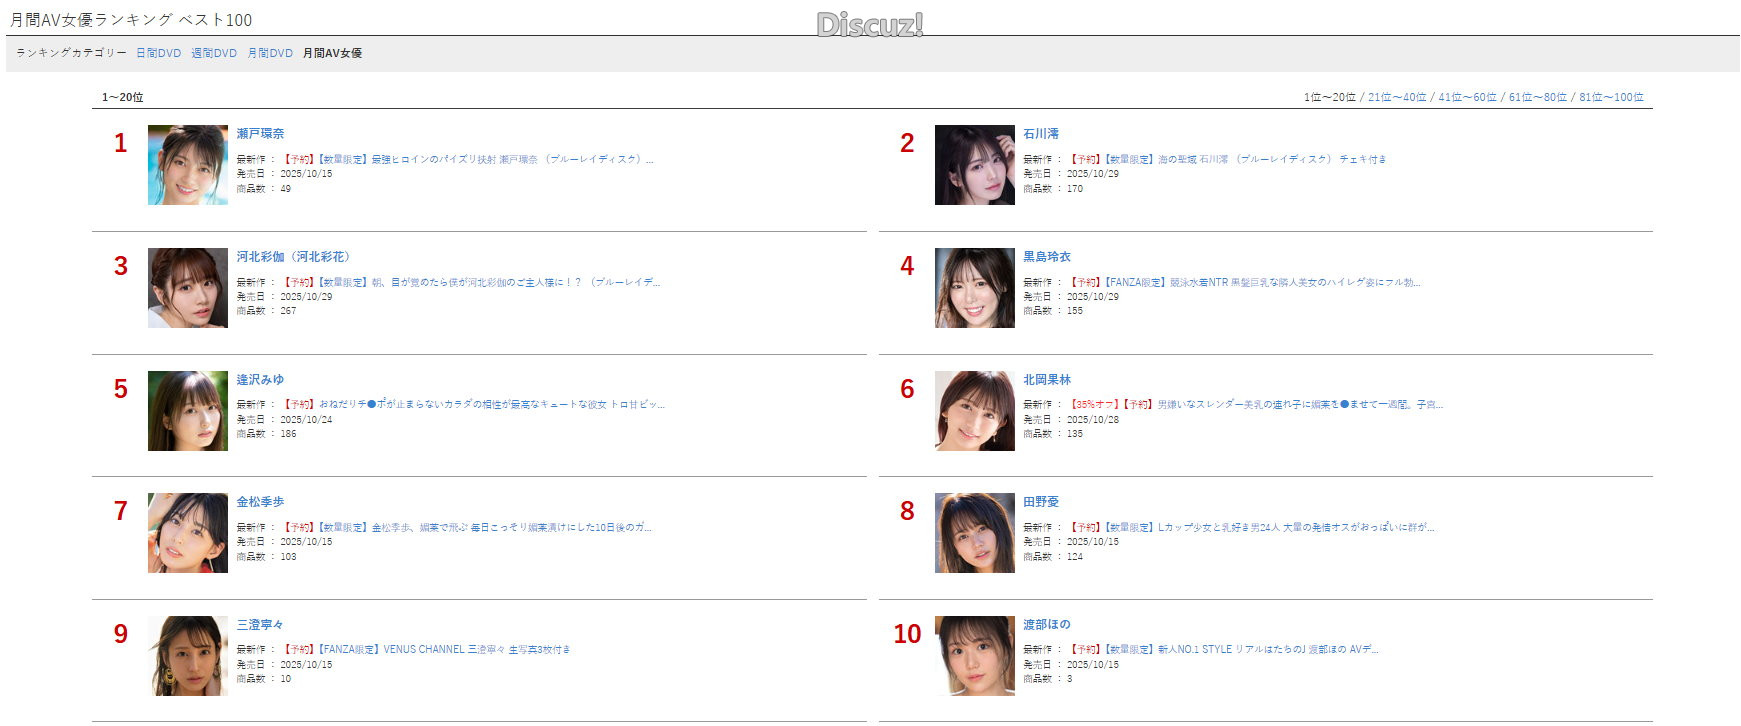Screen dimensions: 1741x726
Task: Click the 北岡果林 name link
Action: 1047,380
